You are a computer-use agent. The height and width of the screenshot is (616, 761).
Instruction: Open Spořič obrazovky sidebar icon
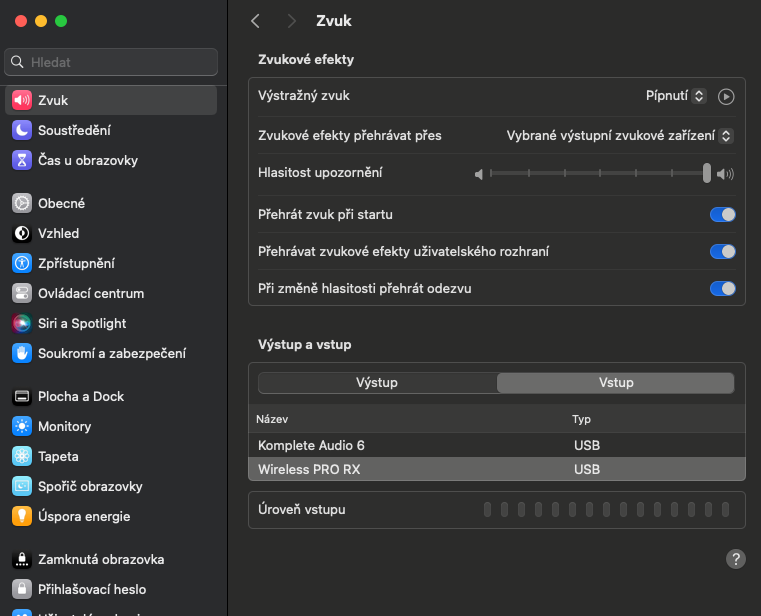[x=22, y=486]
